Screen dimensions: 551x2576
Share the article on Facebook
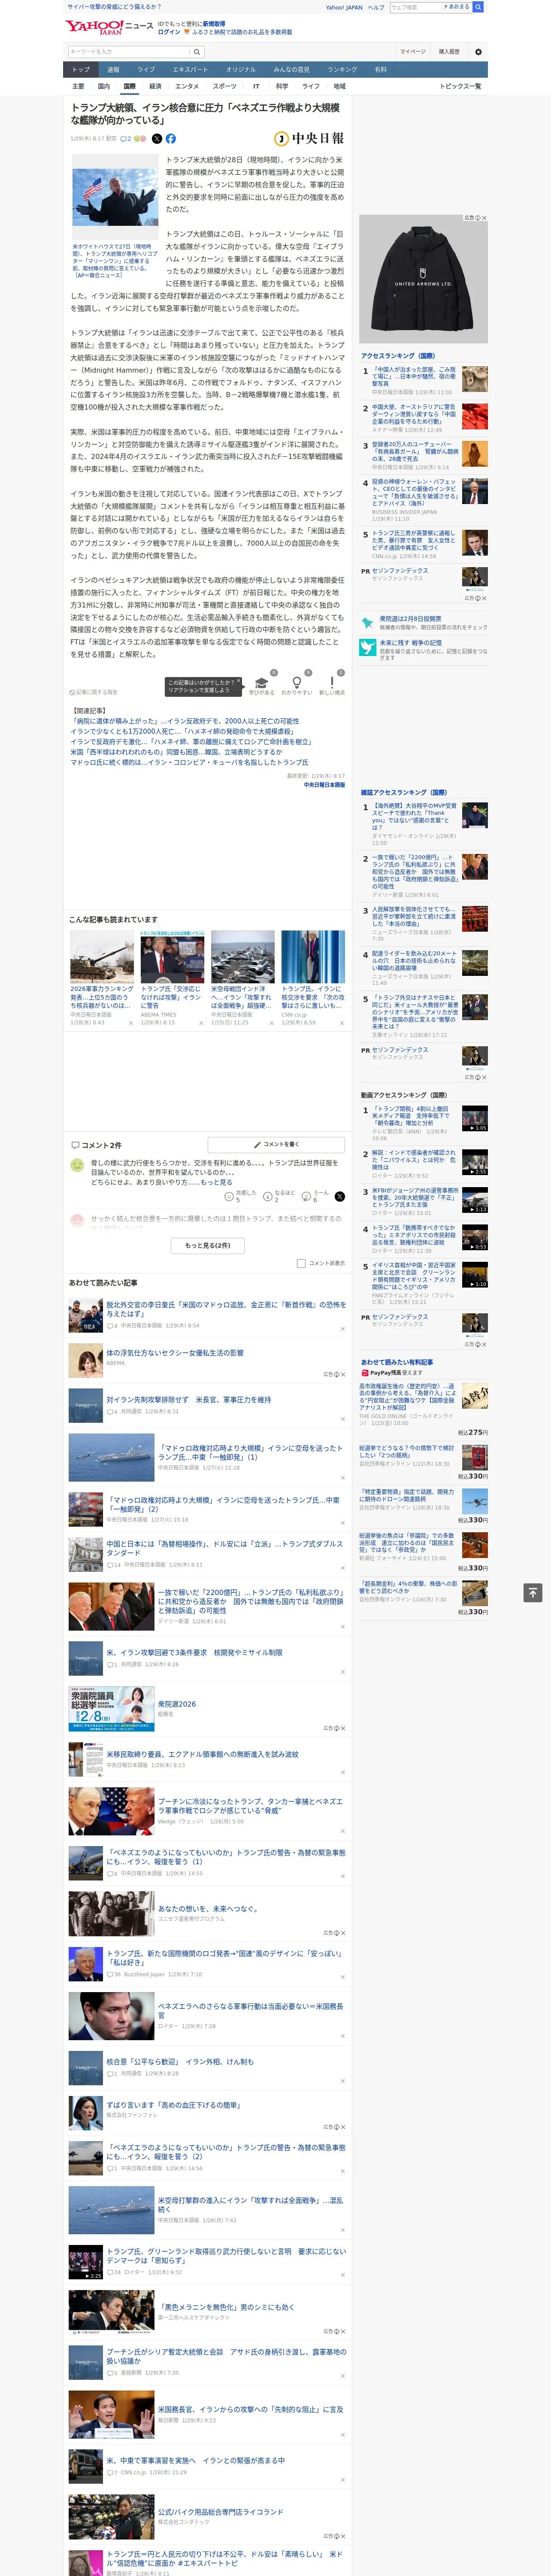click(x=170, y=139)
